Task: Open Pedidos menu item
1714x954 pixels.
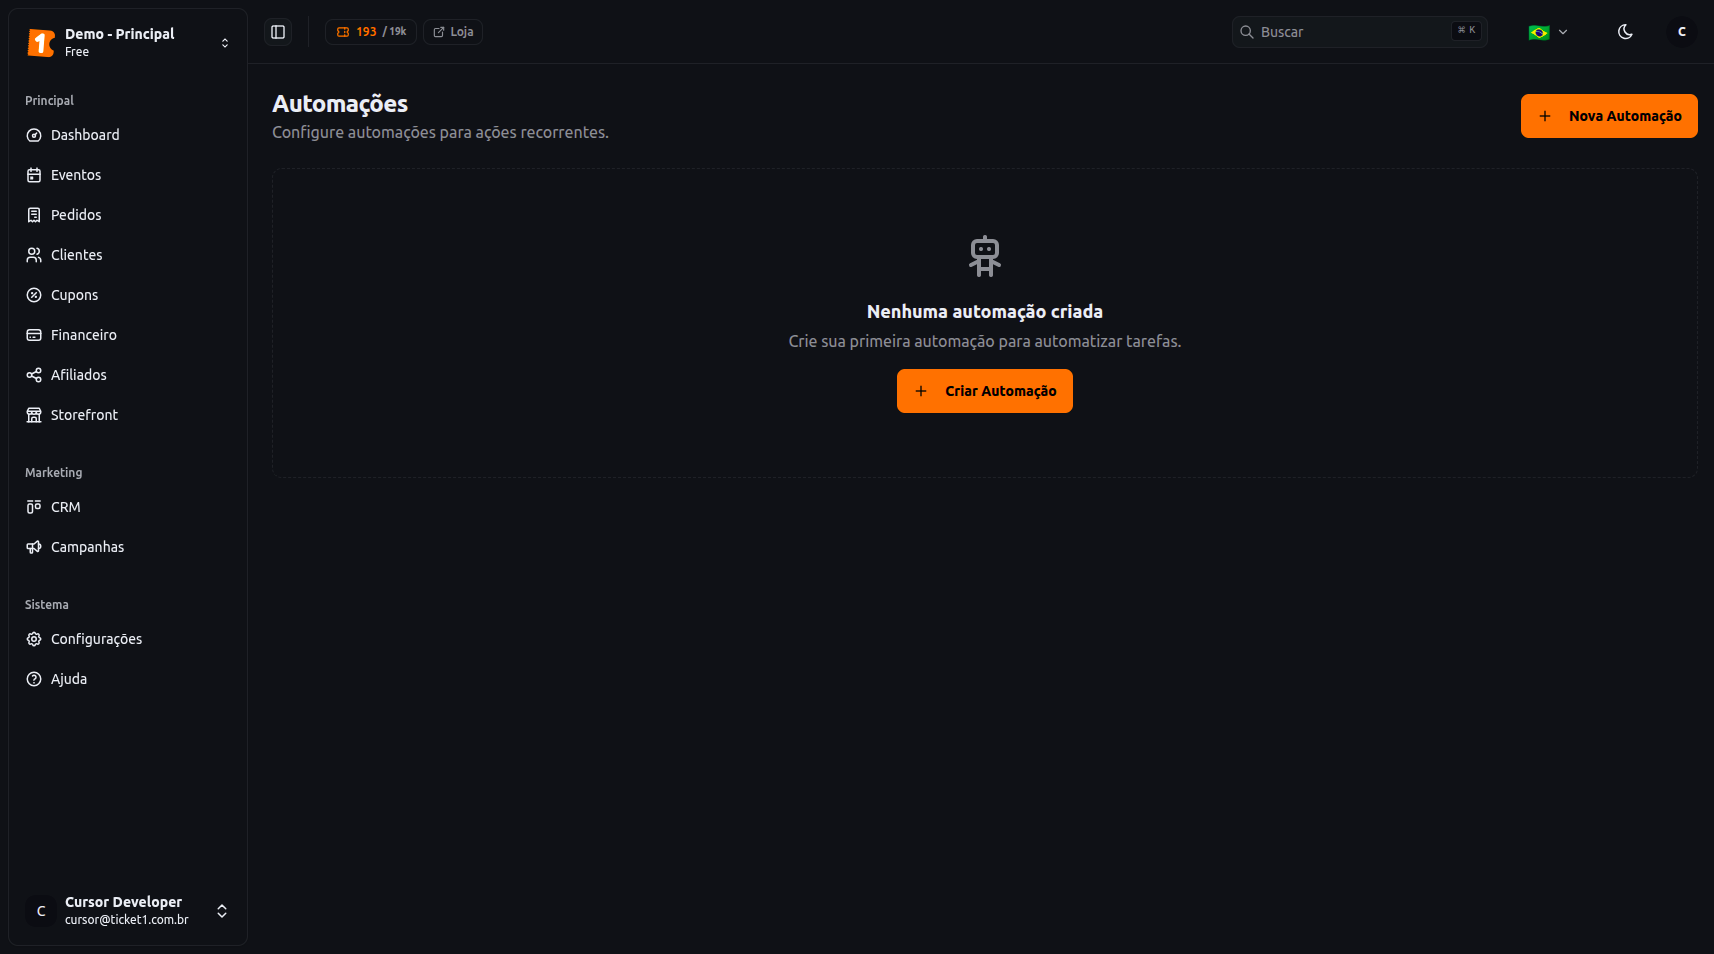Action: pyautogui.click(x=128, y=215)
